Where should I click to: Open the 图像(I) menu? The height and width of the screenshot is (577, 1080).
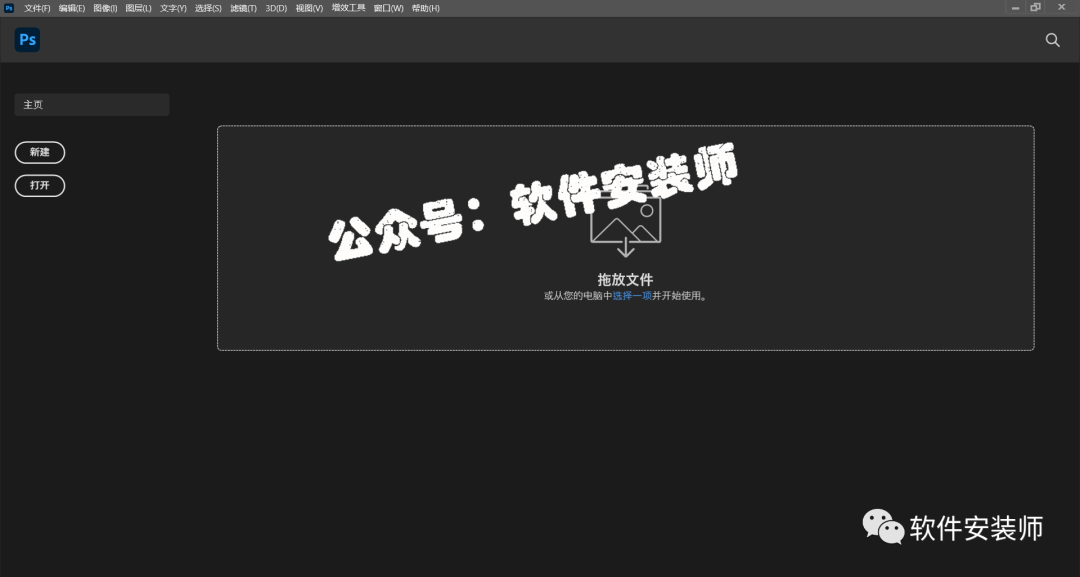pos(105,8)
